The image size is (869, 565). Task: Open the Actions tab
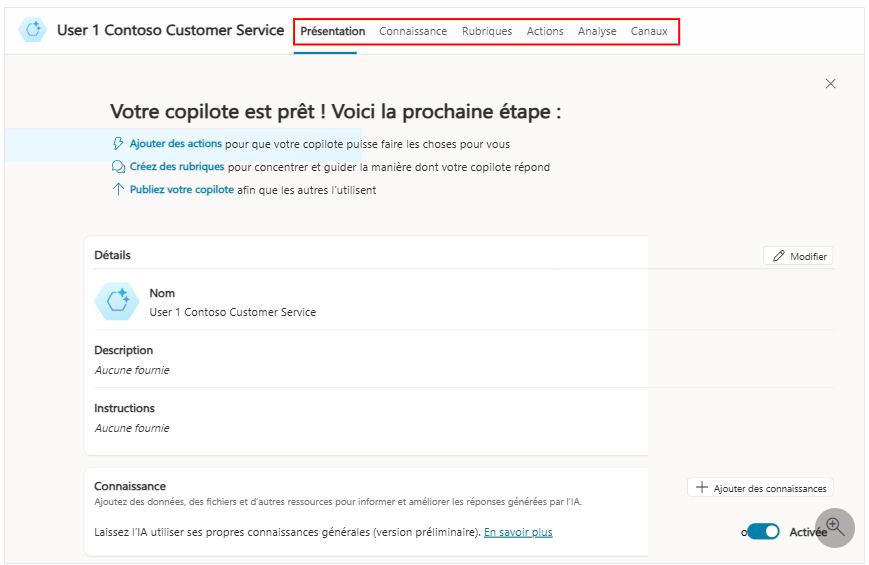[x=545, y=31]
